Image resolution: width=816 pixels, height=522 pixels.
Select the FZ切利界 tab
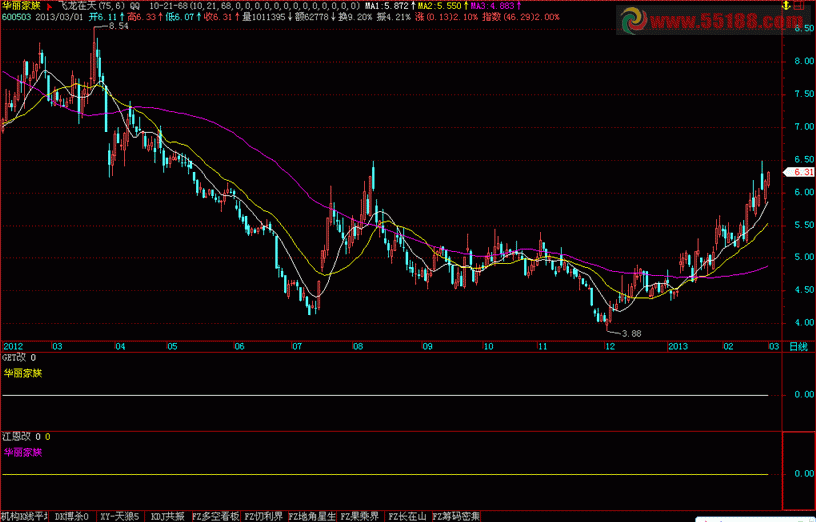click(263, 516)
